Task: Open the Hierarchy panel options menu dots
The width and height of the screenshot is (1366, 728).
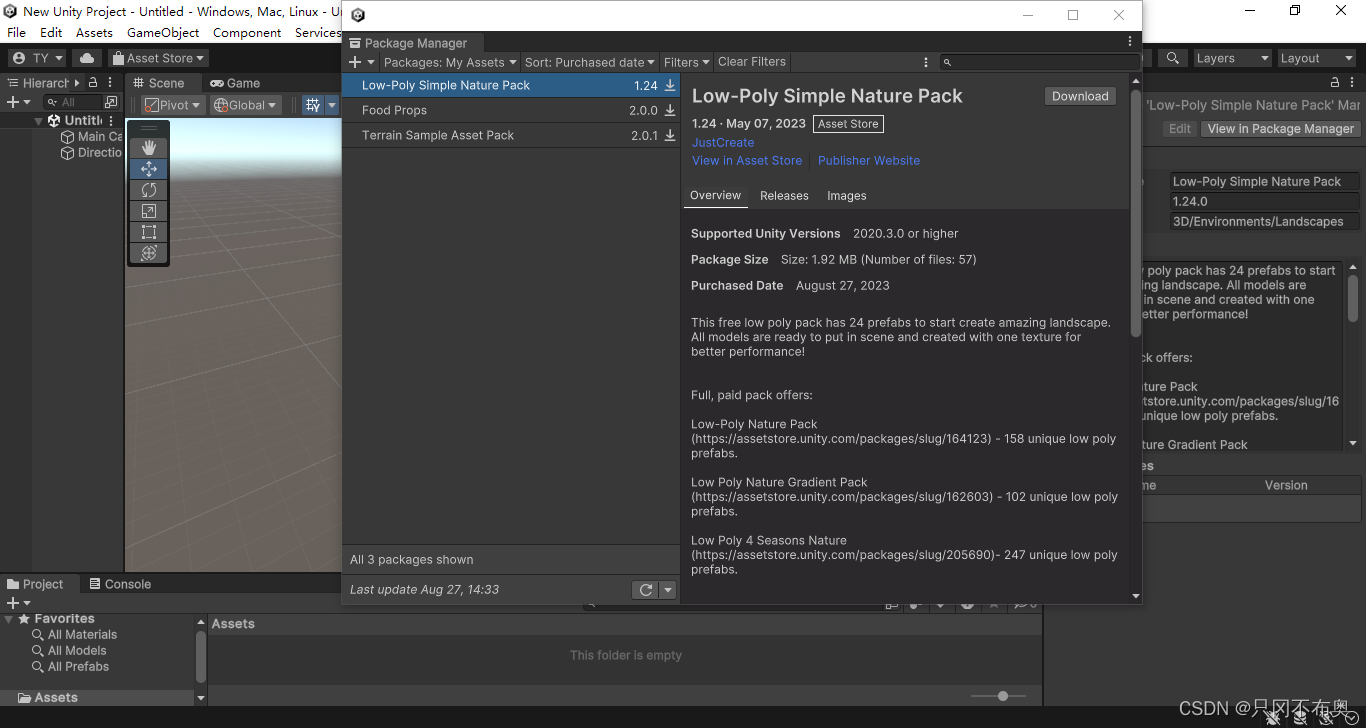Action: coord(112,83)
